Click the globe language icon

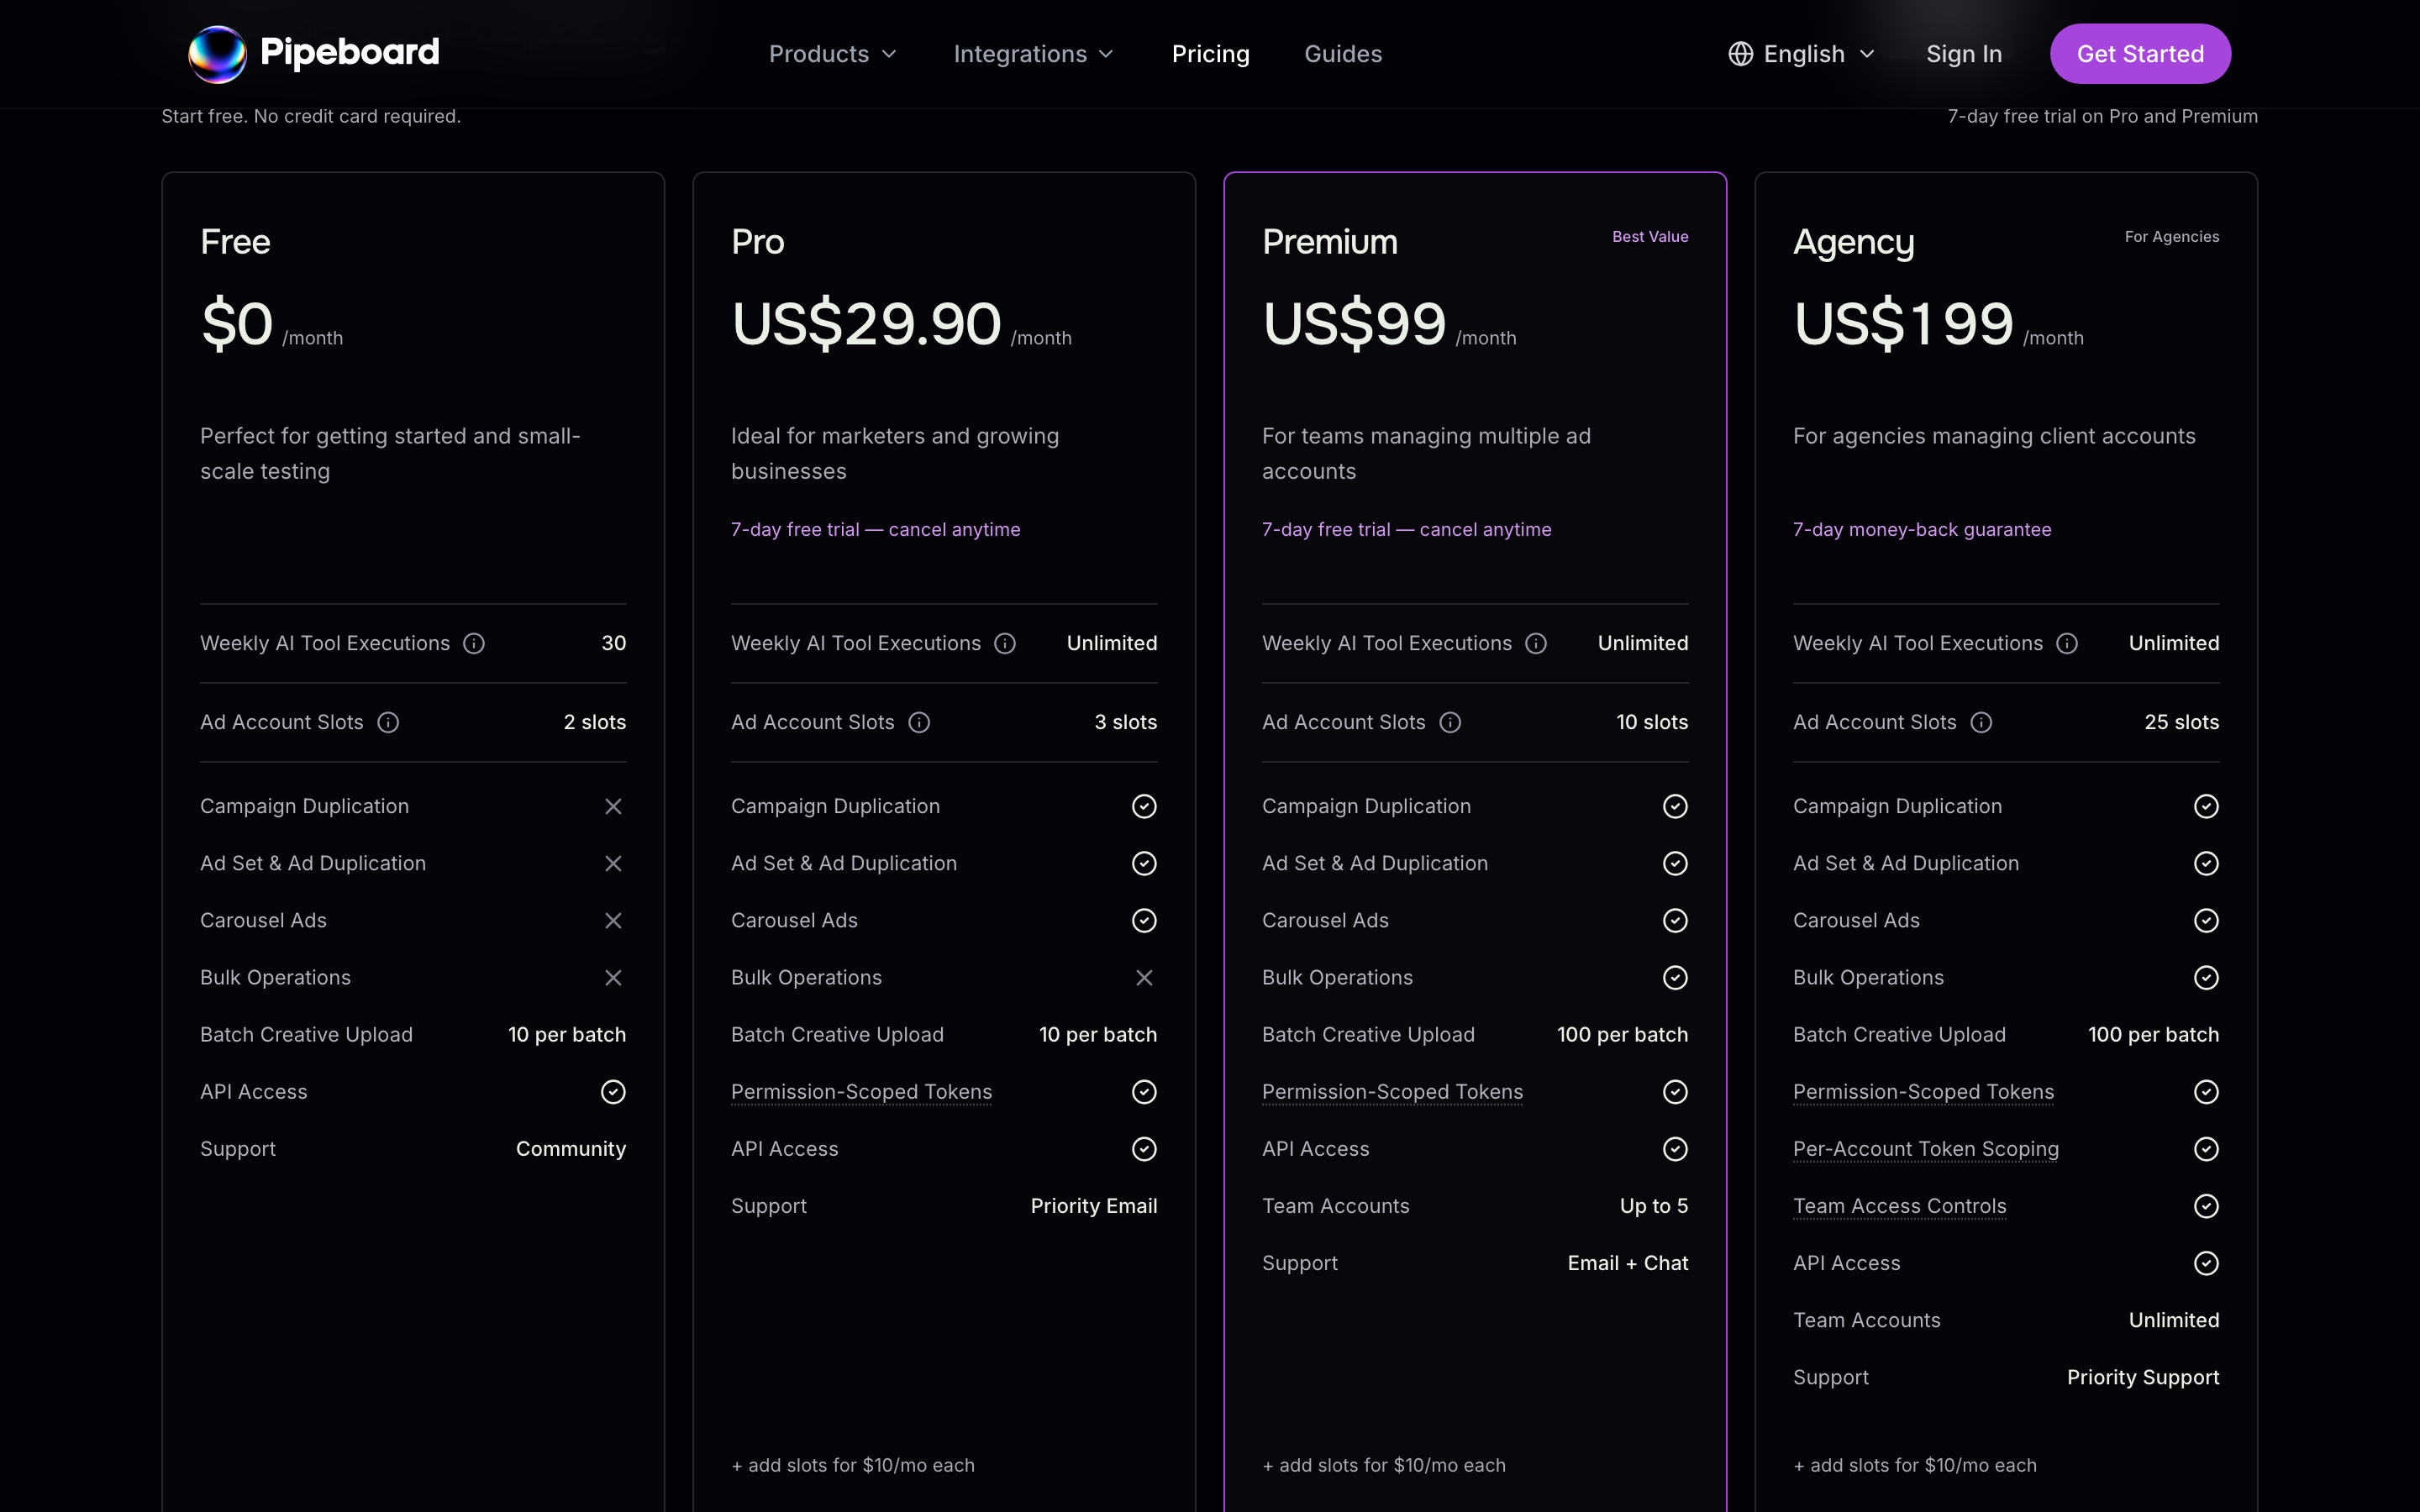pos(1740,54)
